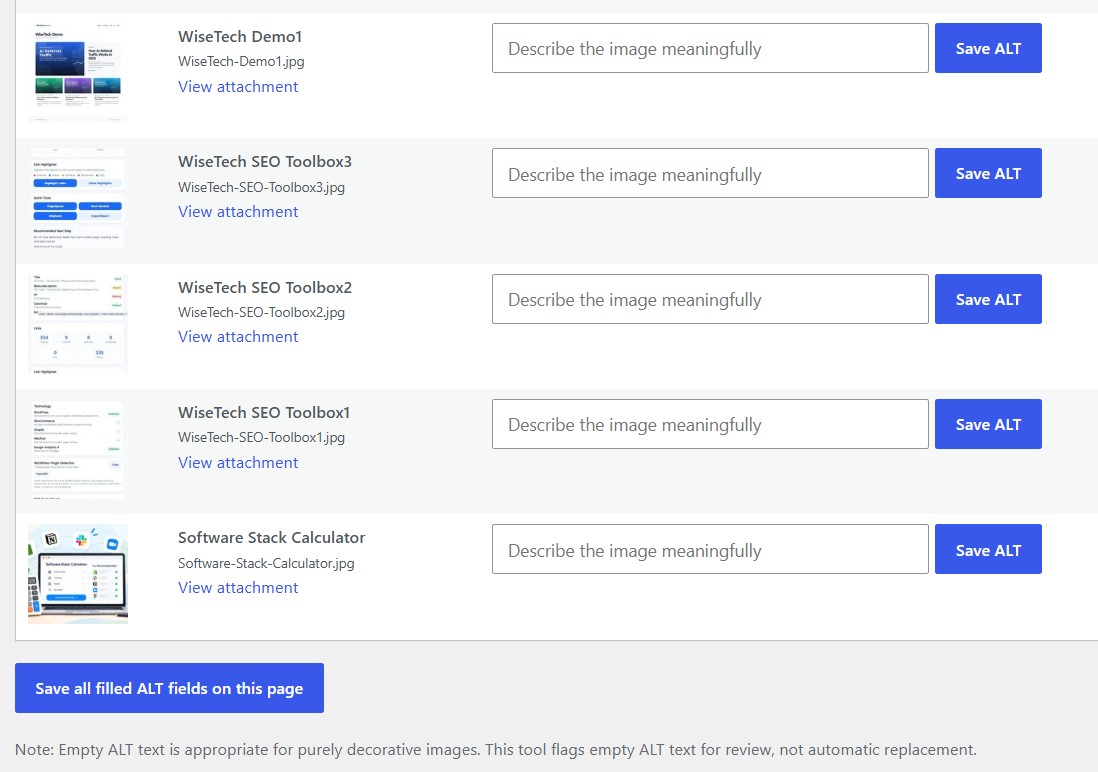Click the filename WiseTech-Demo1.jpg
This screenshot has width=1098, height=772.
coord(241,62)
